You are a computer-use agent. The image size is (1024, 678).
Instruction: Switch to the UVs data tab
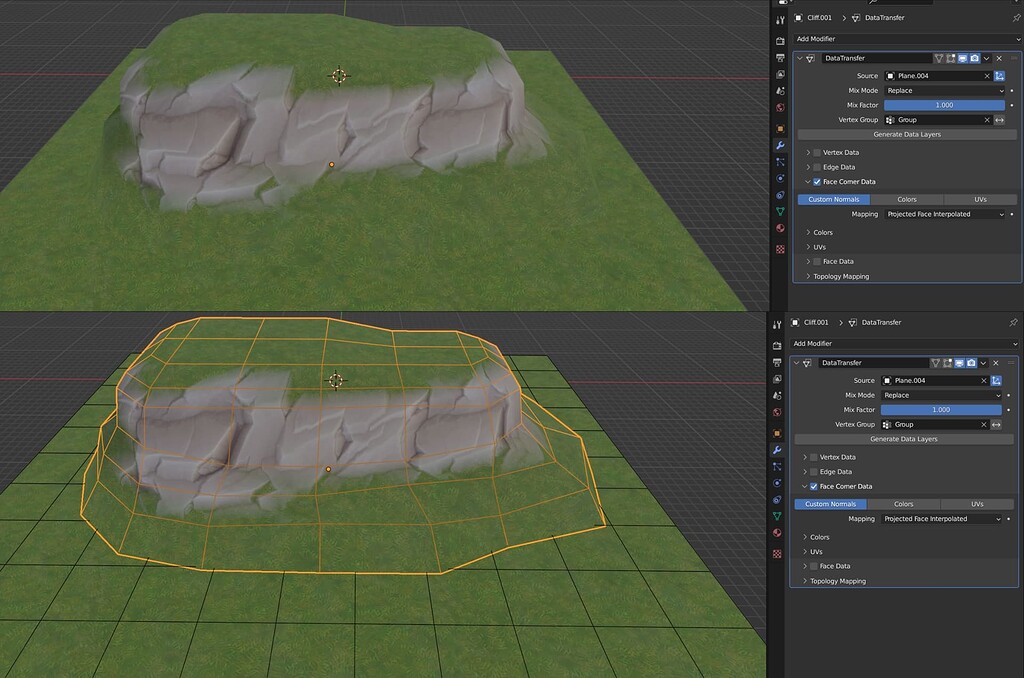pos(980,199)
